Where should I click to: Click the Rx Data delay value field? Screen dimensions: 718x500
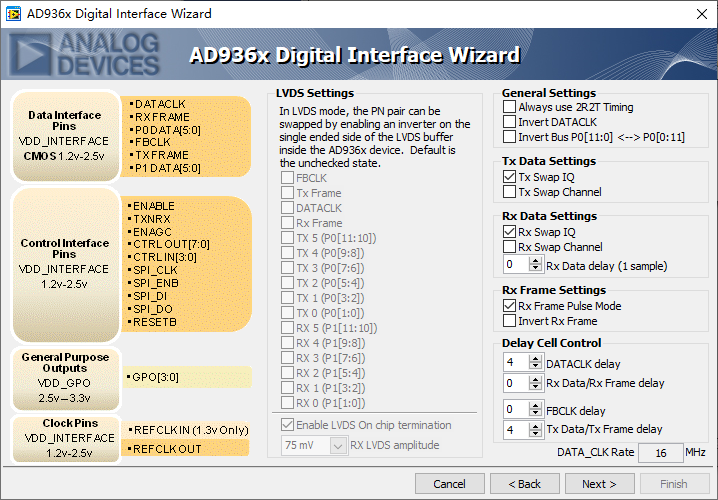516,265
